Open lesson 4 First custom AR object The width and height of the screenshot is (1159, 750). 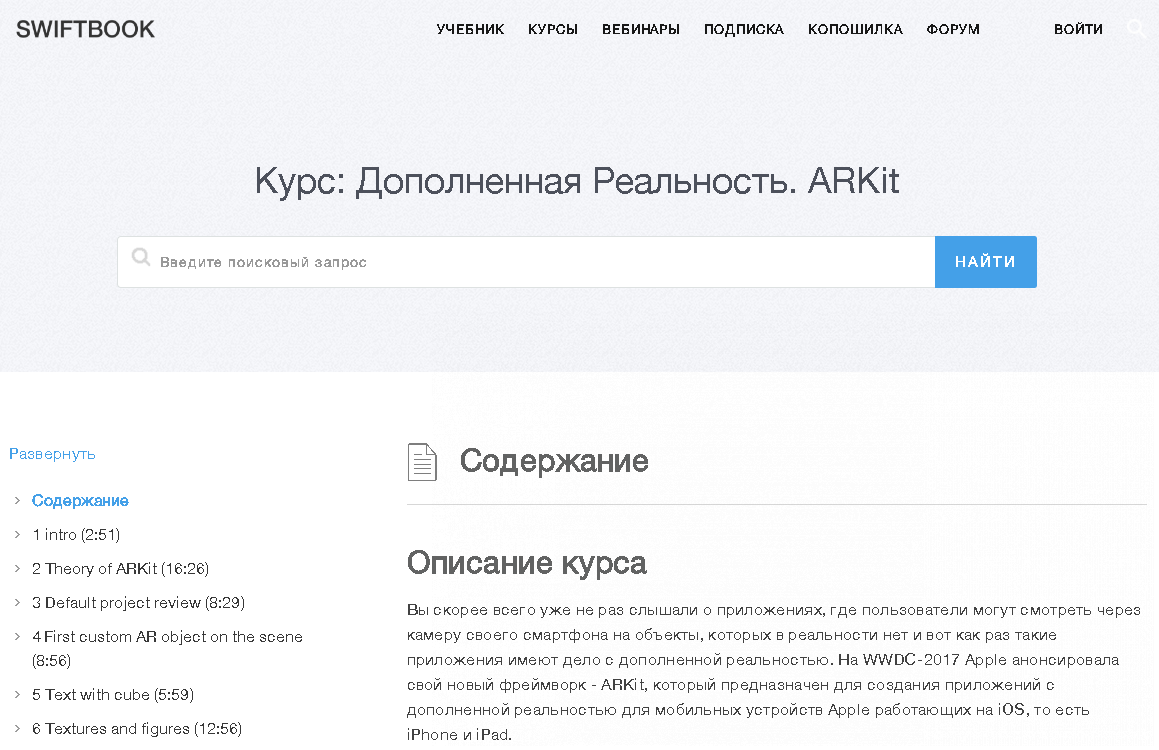click(x=167, y=637)
